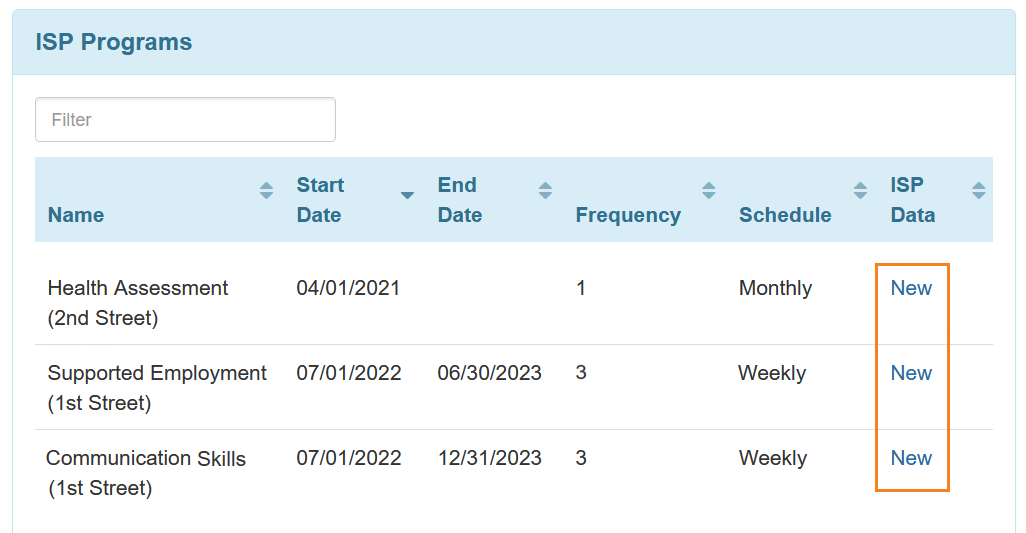The width and height of the screenshot is (1026, 533).
Task: Click the Frequency column header text
Action: tap(628, 215)
